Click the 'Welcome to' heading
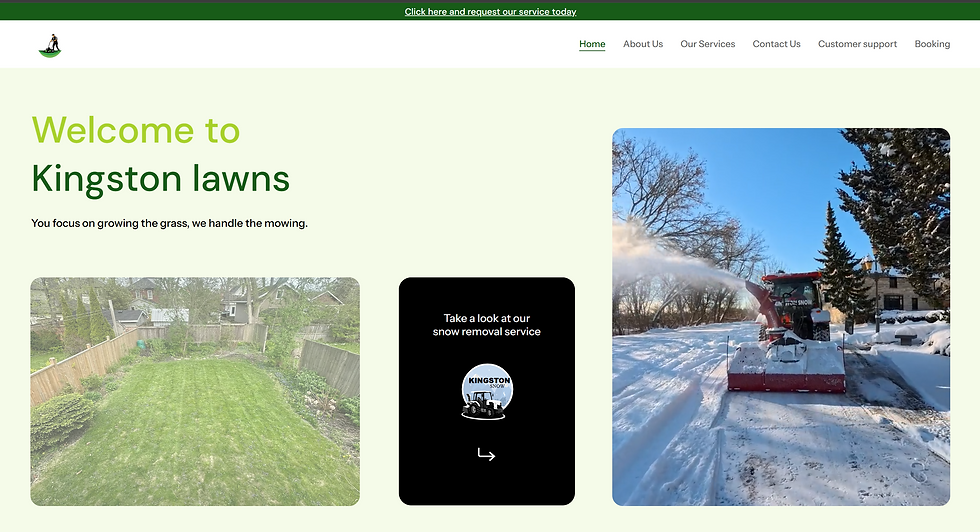The width and height of the screenshot is (980, 532). (x=136, y=130)
